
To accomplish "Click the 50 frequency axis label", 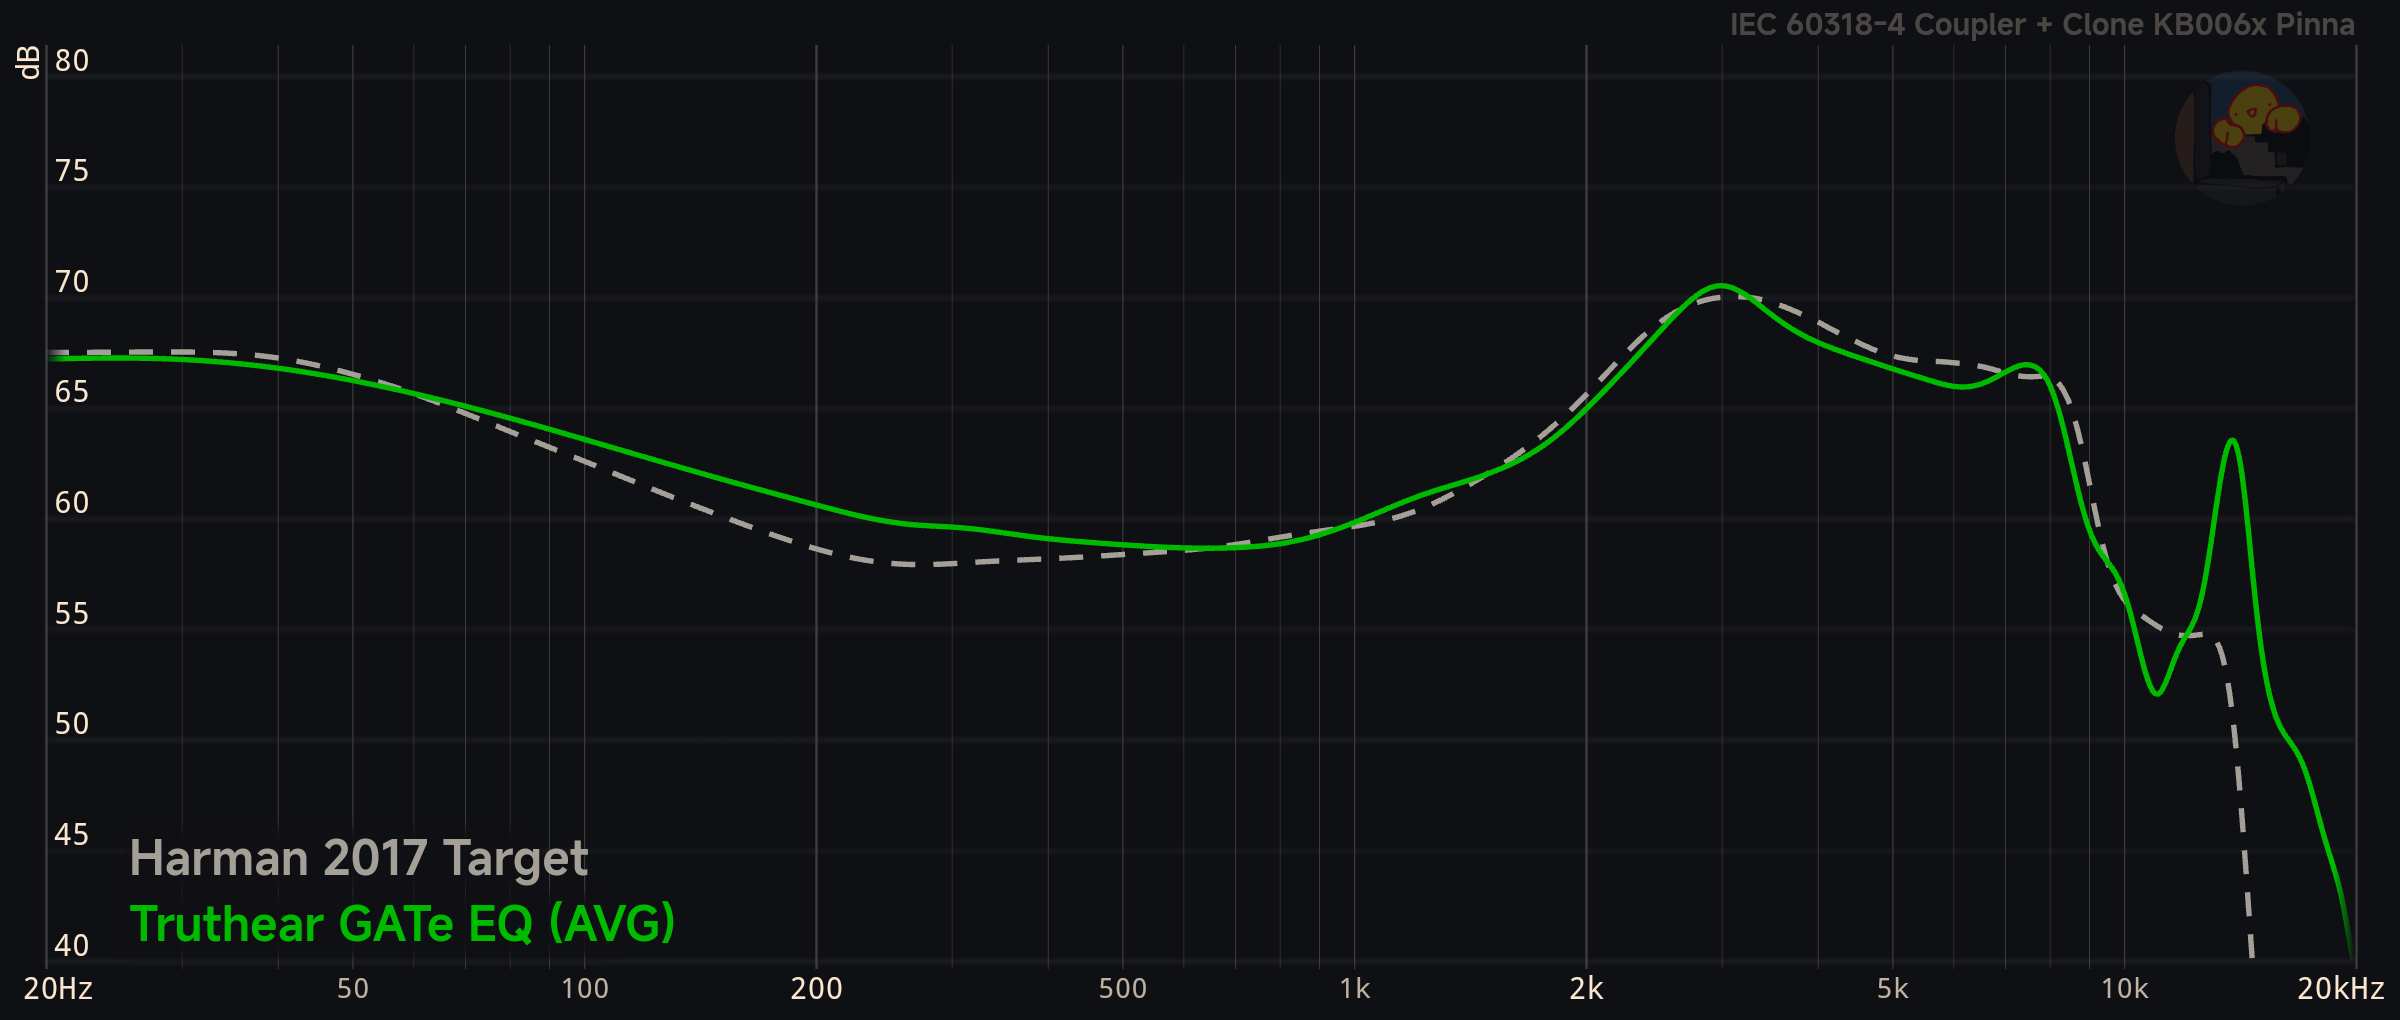I will click(x=353, y=989).
